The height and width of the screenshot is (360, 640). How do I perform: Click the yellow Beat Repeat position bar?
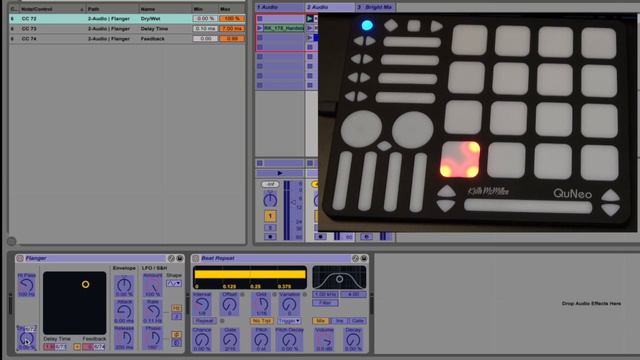pos(250,275)
